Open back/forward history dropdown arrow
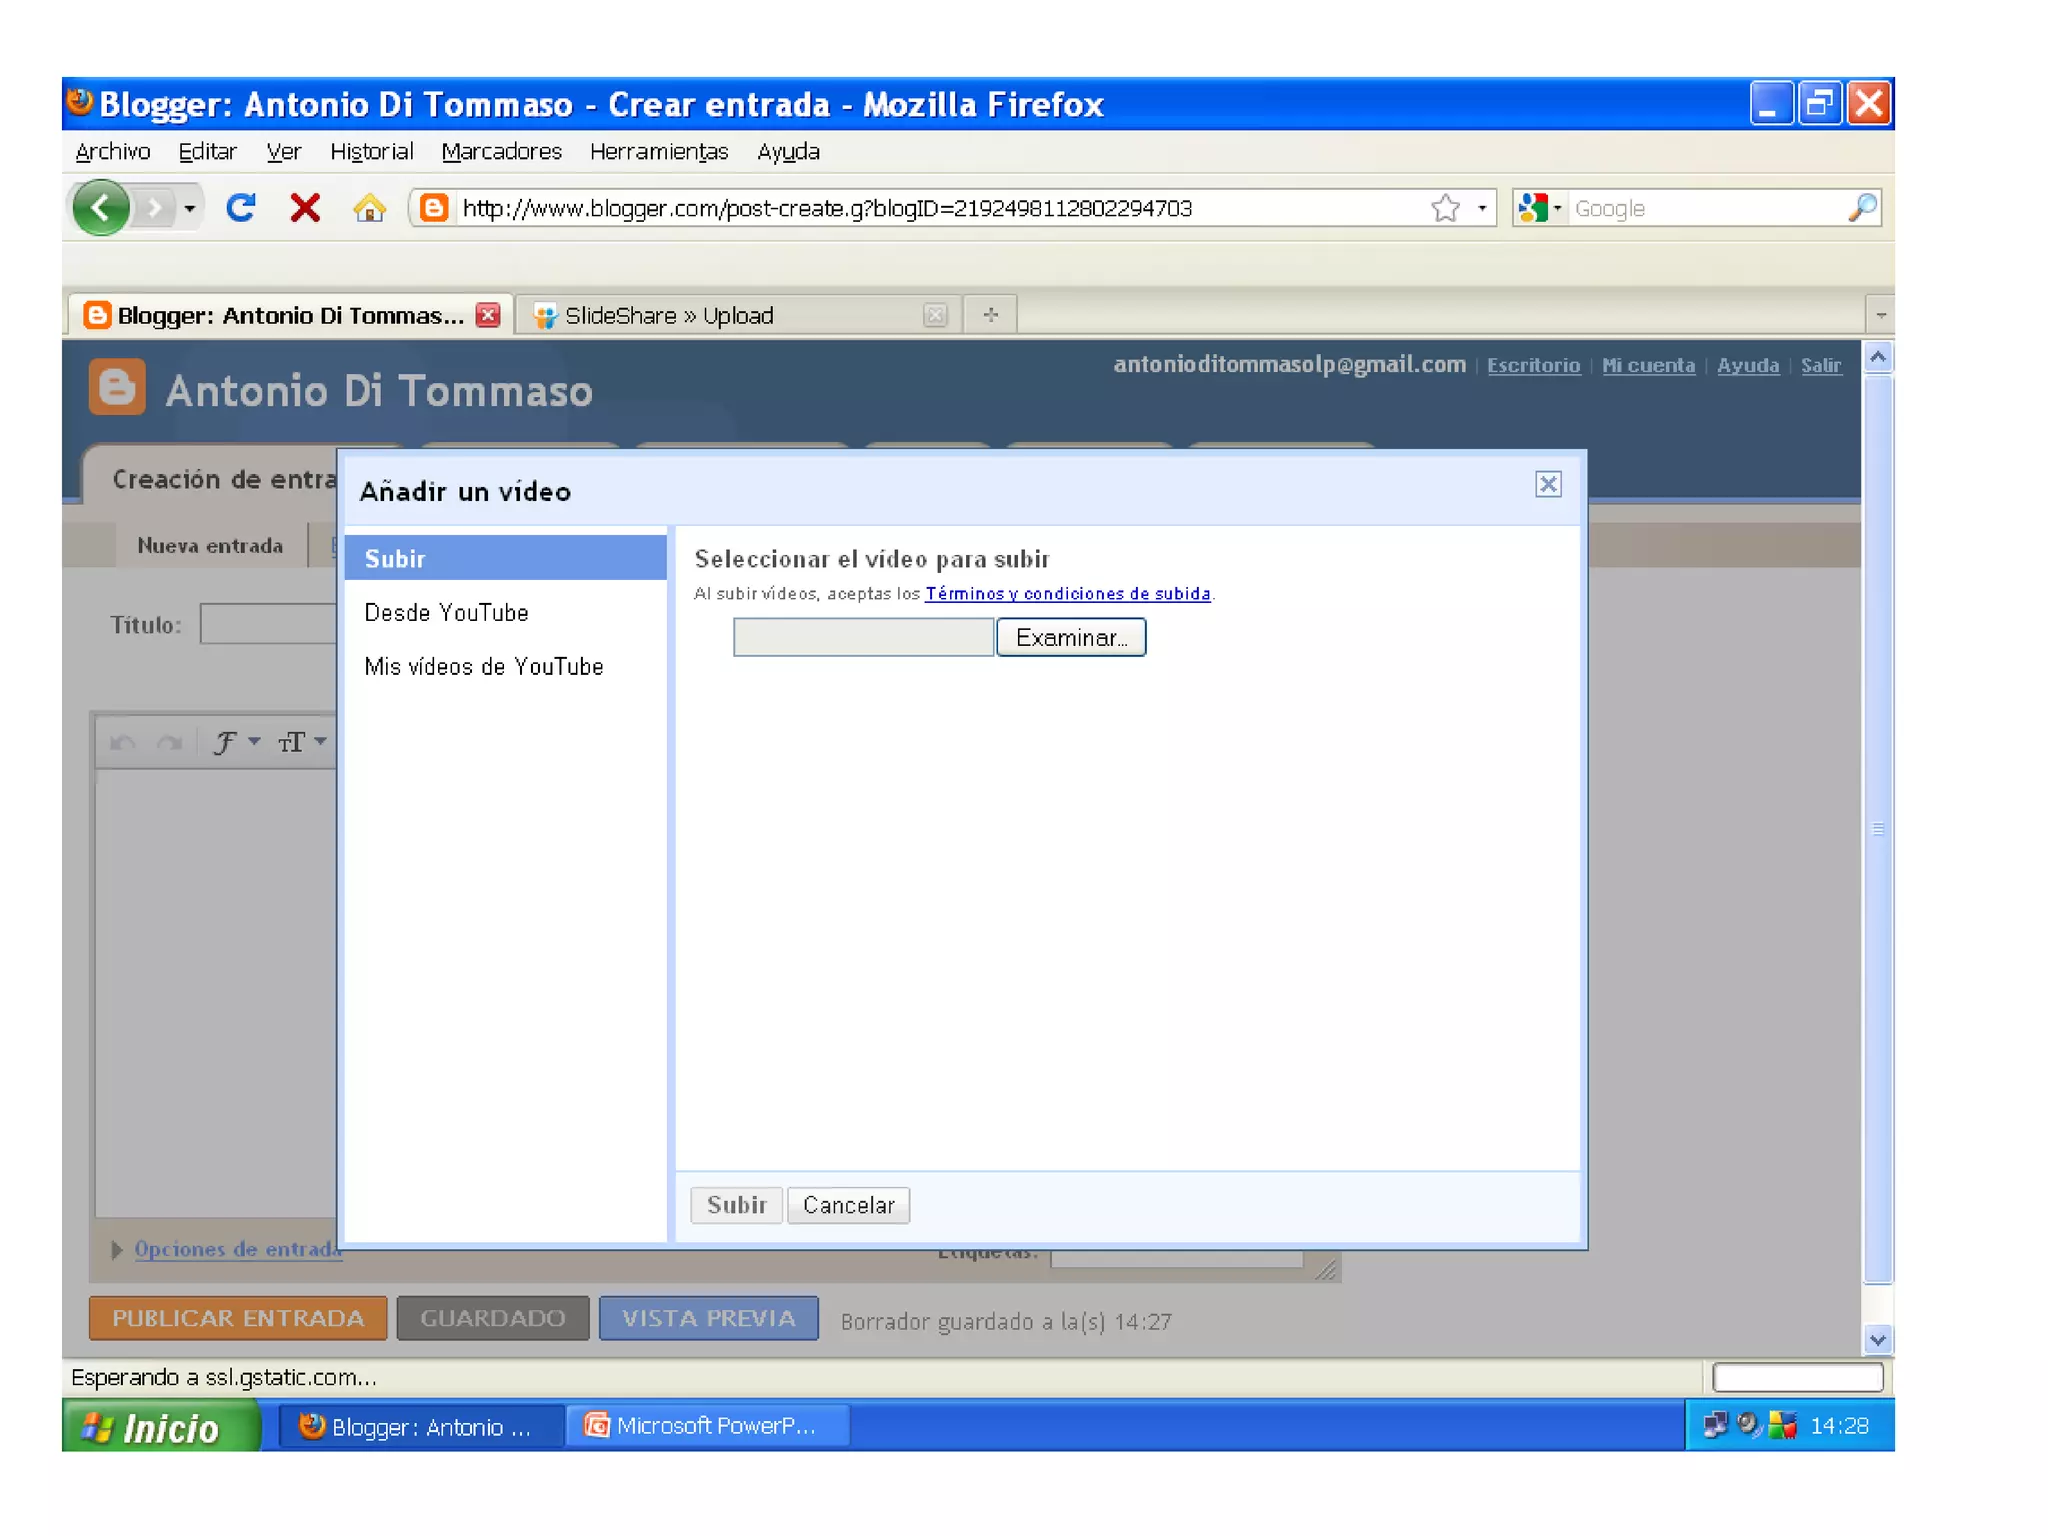 [x=189, y=208]
